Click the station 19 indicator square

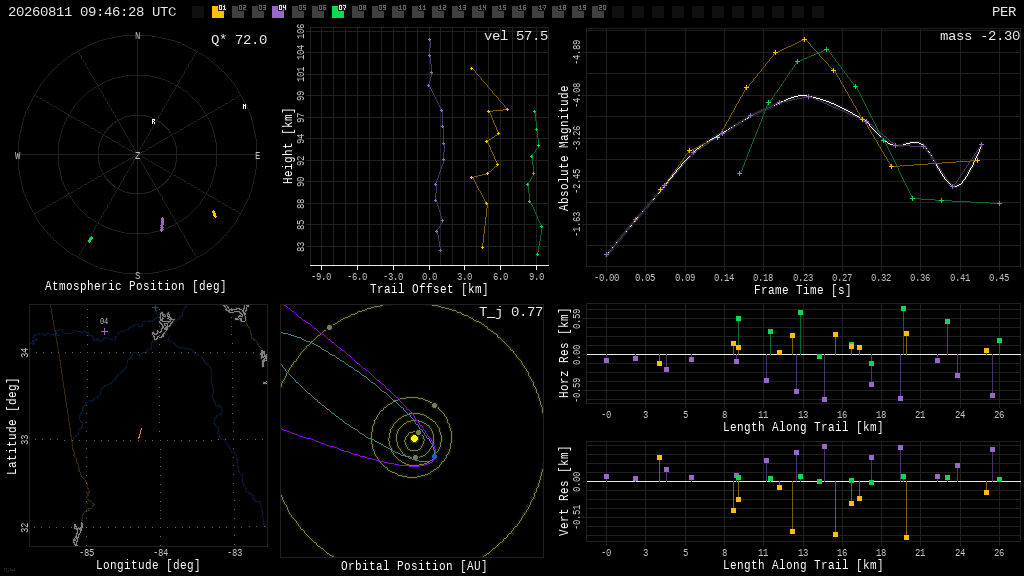coord(577,12)
